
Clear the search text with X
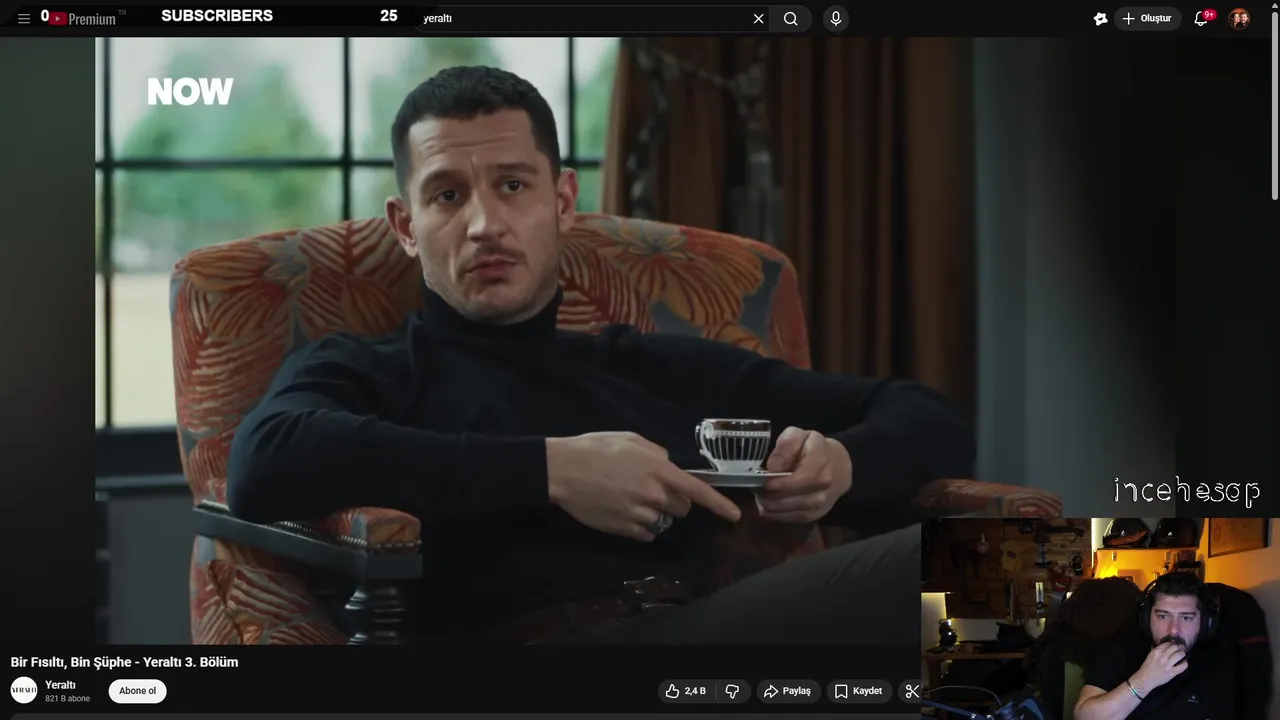click(758, 18)
